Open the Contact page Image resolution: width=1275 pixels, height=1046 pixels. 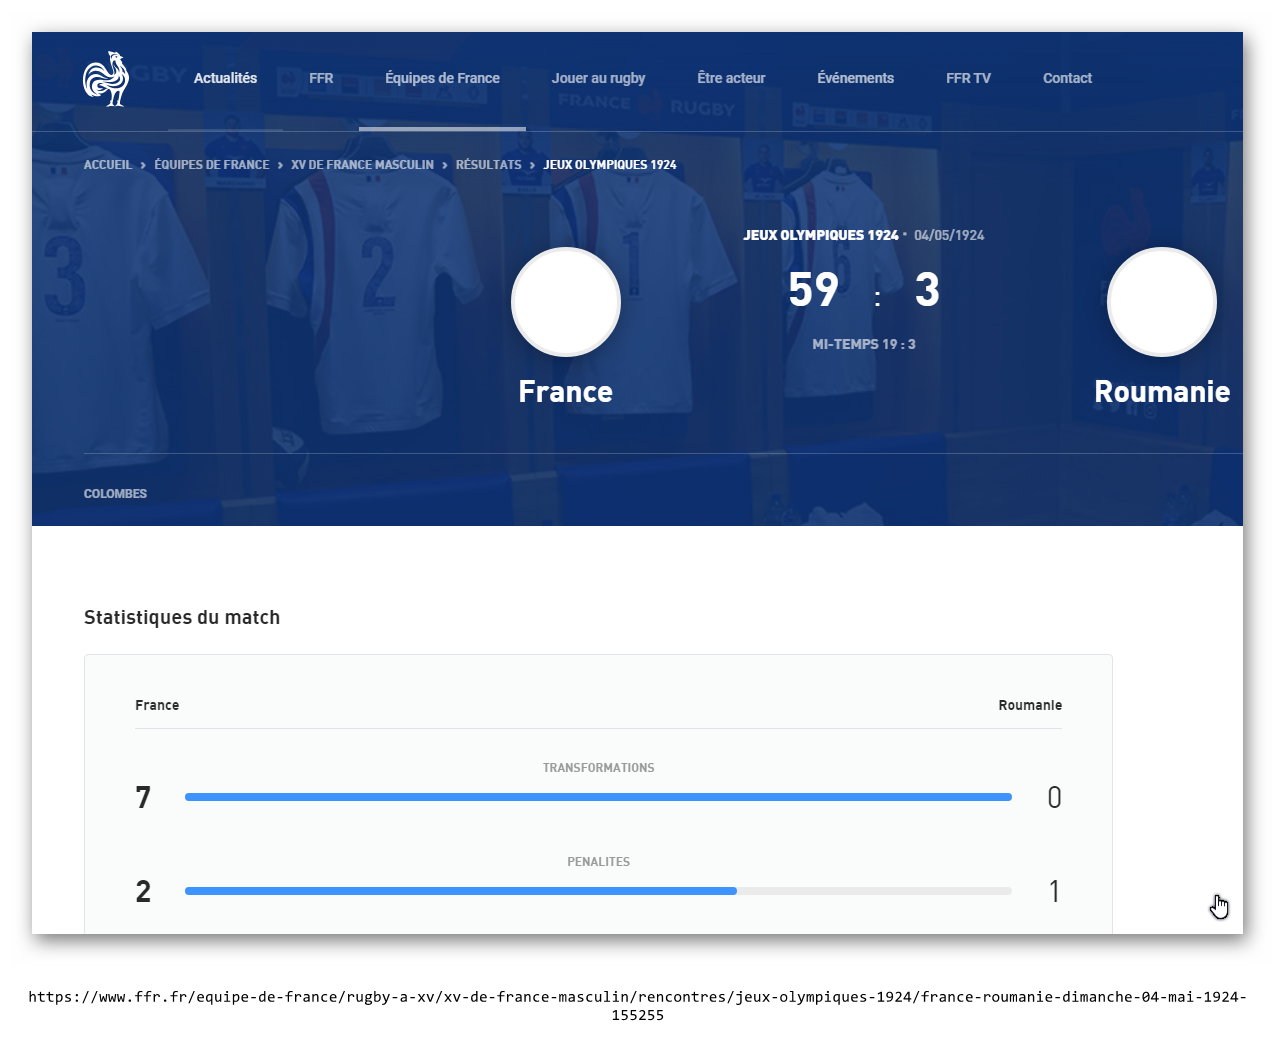[1067, 78]
